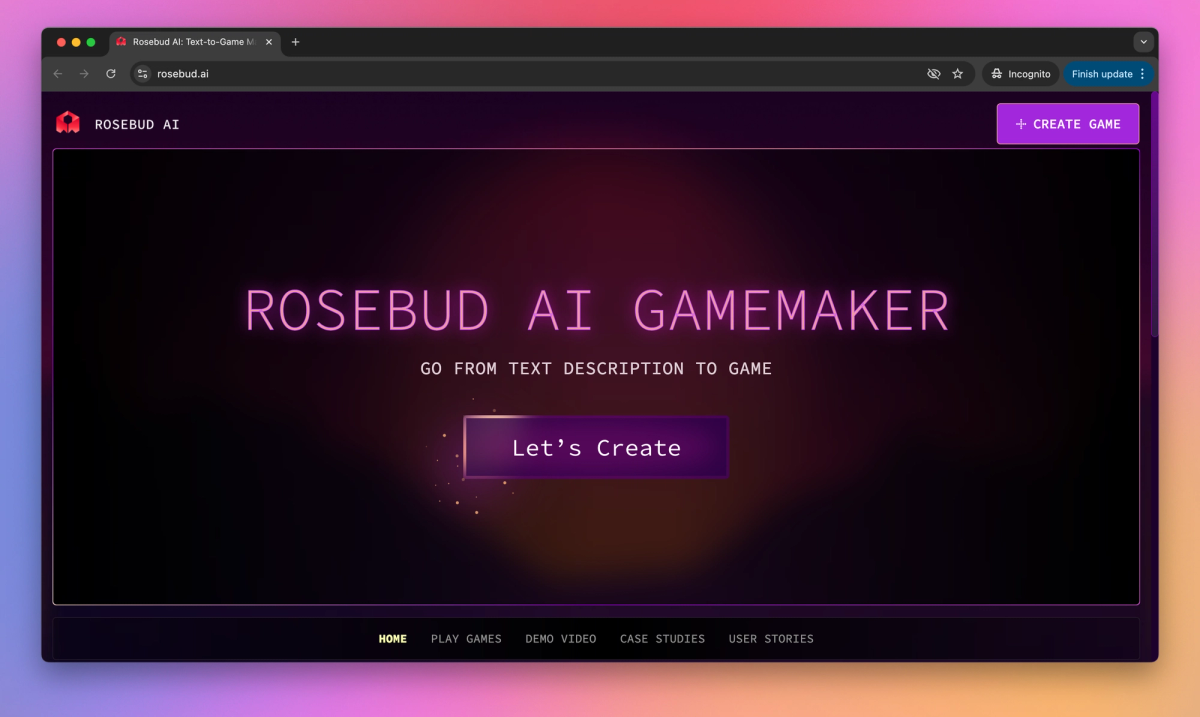Bookmark this page with the star icon
This screenshot has height=717, width=1200.
(x=958, y=74)
